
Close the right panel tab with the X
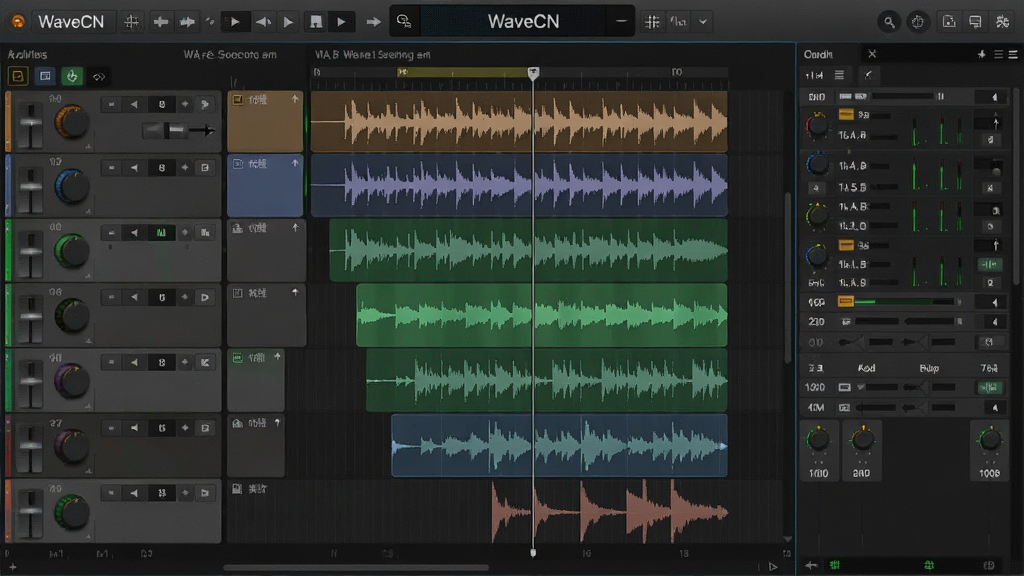point(872,54)
